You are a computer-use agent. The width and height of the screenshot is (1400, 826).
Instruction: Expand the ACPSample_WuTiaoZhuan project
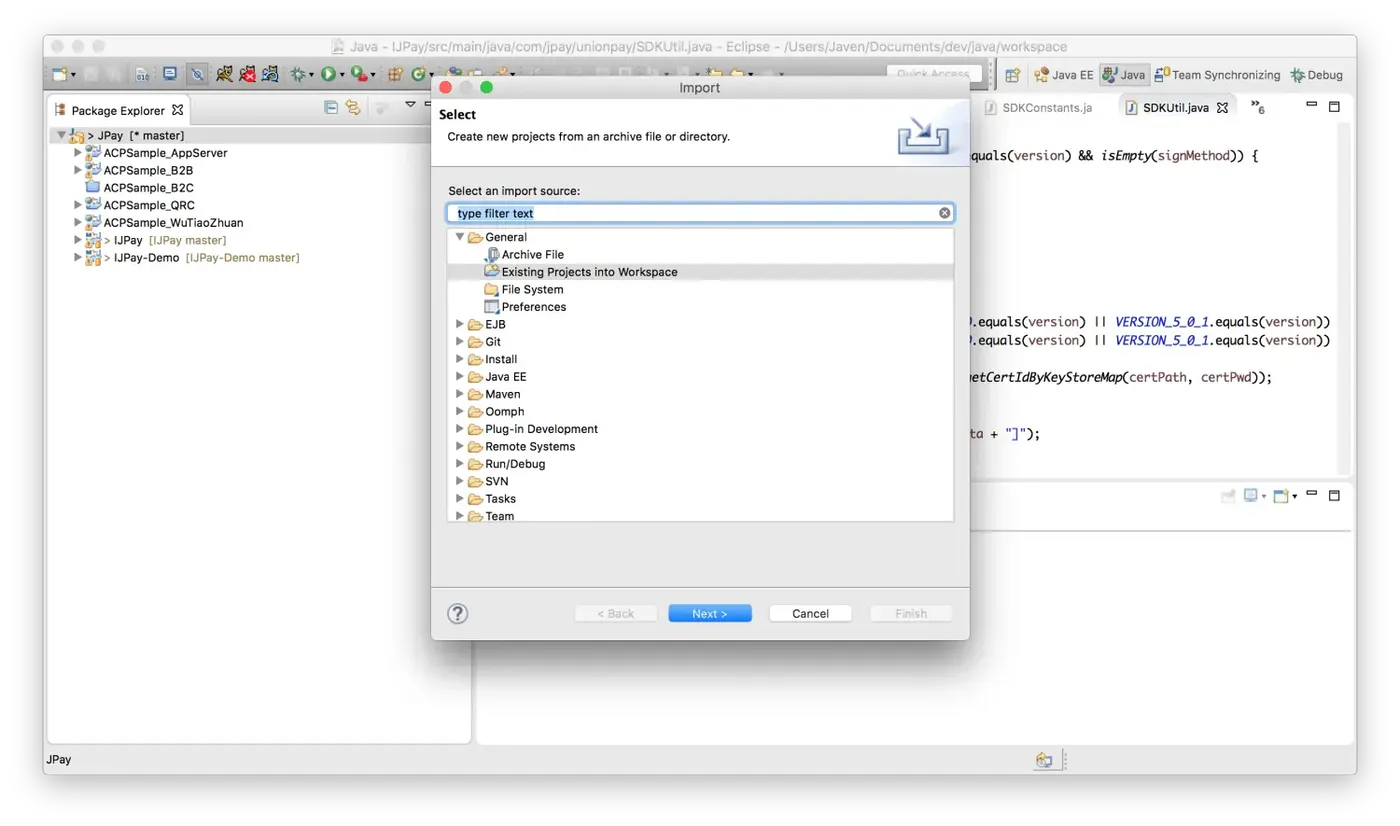(78, 222)
